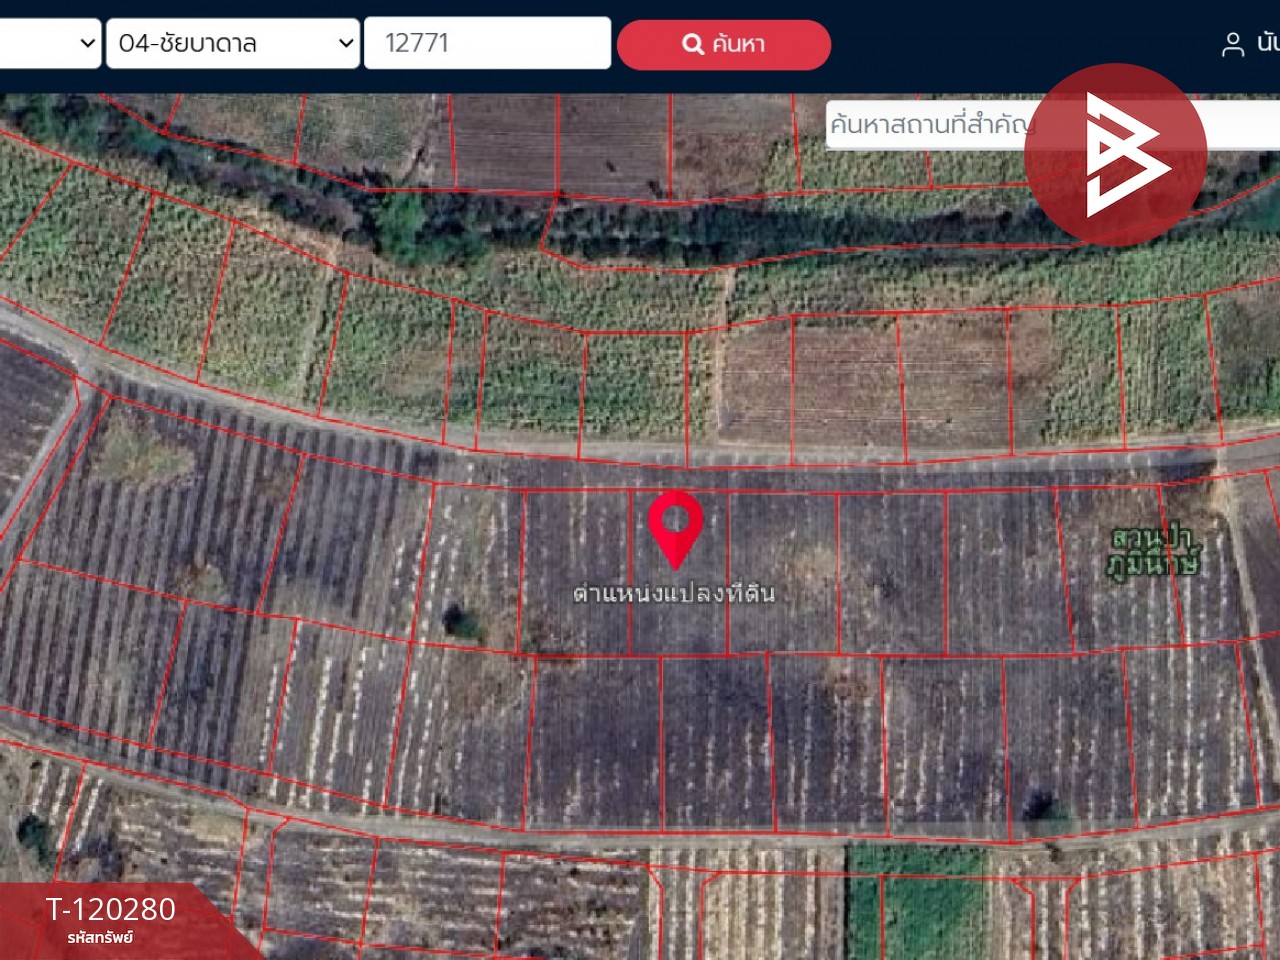Screen dimensions: 1280x960
Task: Open the partially visible leftmost dropdown
Action: [50, 43]
